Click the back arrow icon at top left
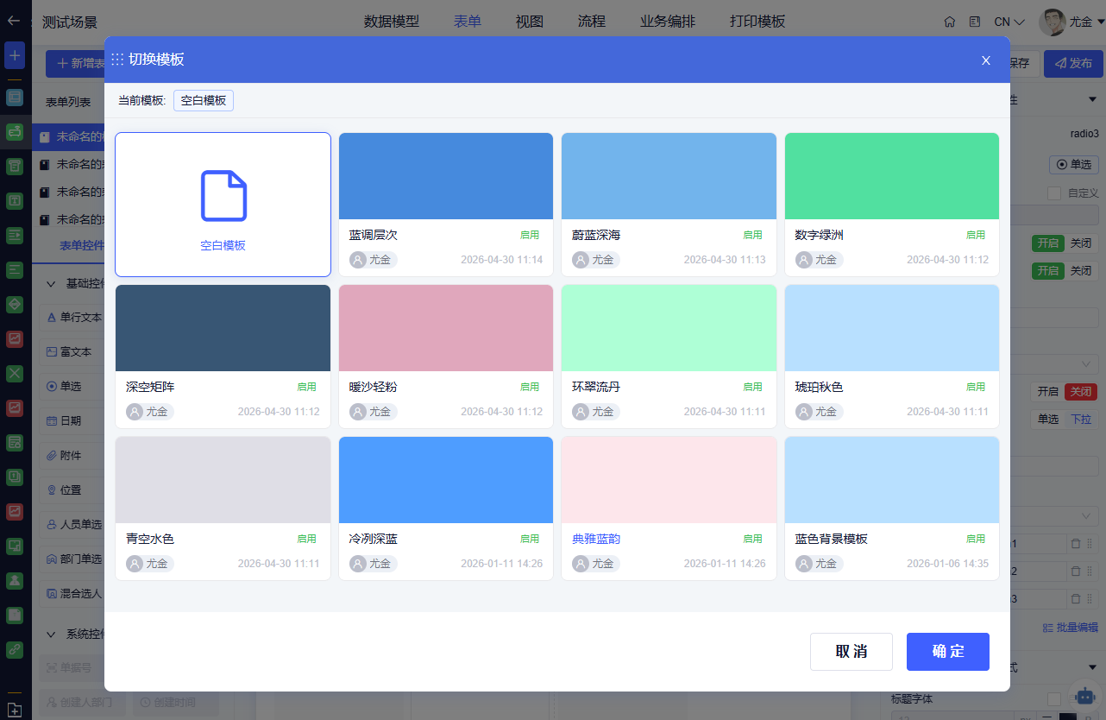This screenshot has height=720, width=1106. point(13,21)
